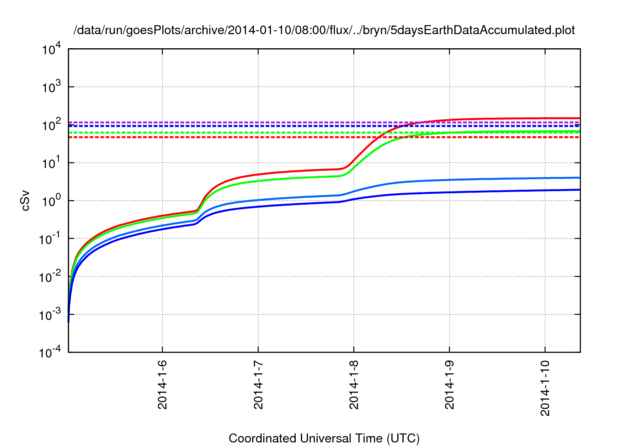Select the 10^-3 y-axis tick label
The image size is (640, 448).
(49, 314)
